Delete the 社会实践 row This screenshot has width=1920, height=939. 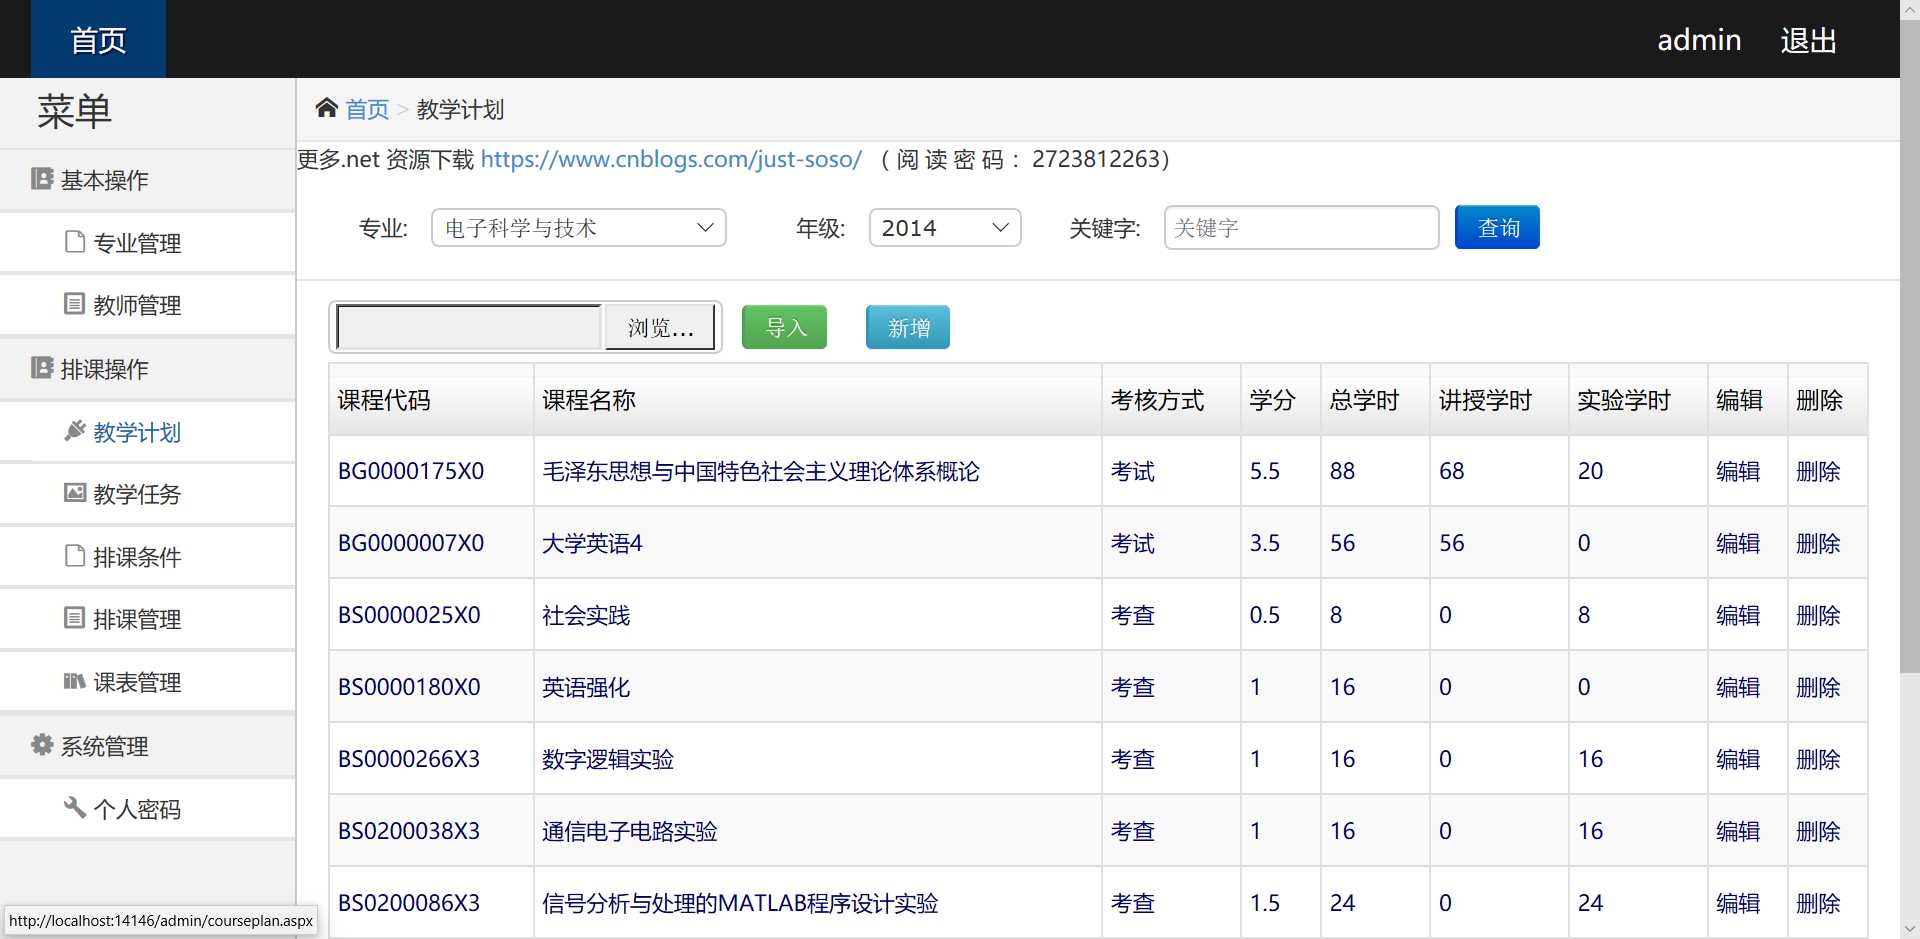(1818, 615)
